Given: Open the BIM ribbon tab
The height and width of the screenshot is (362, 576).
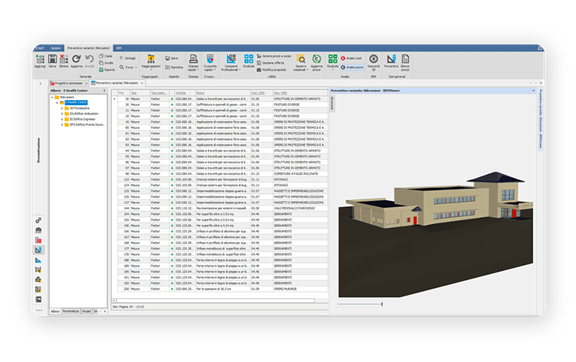Looking at the screenshot, I should coord(119,48).
